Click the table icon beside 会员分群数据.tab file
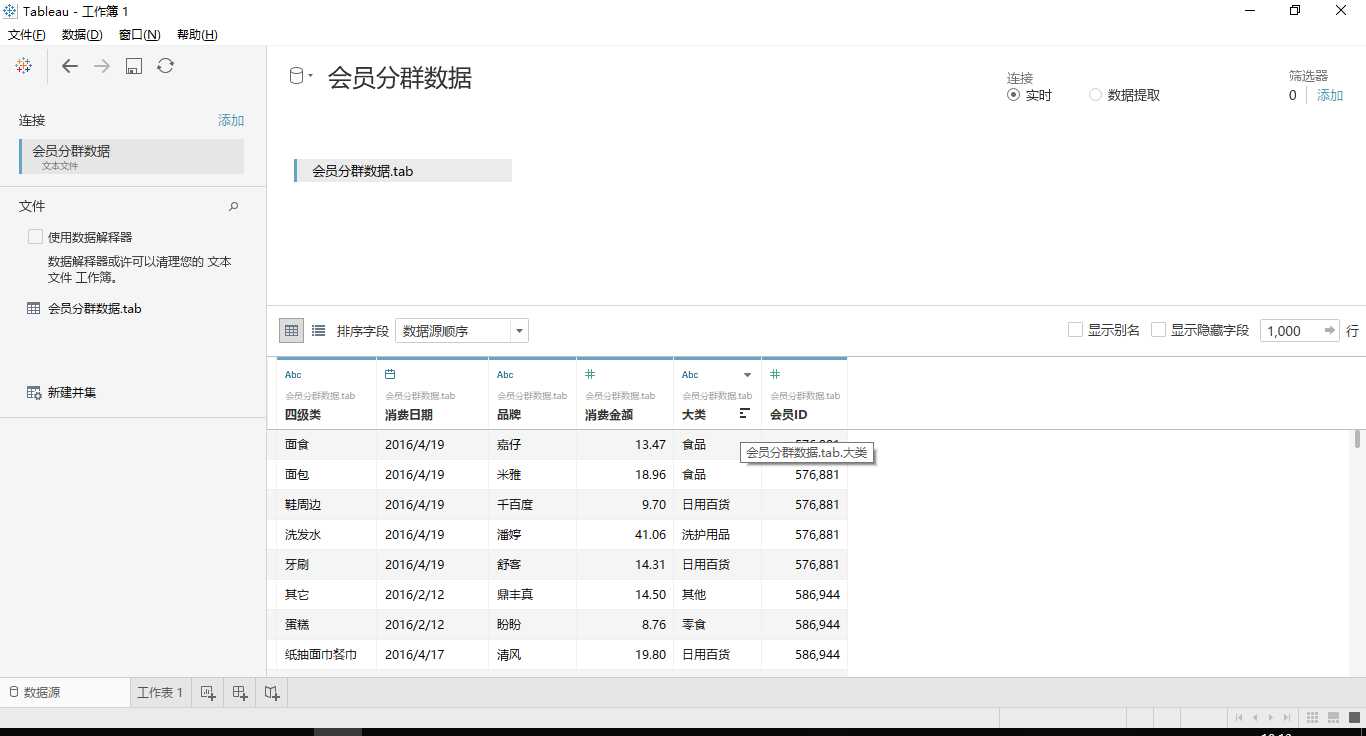Image resolution: width=1366 pixels, height=736 pixels. pos(33,309)
